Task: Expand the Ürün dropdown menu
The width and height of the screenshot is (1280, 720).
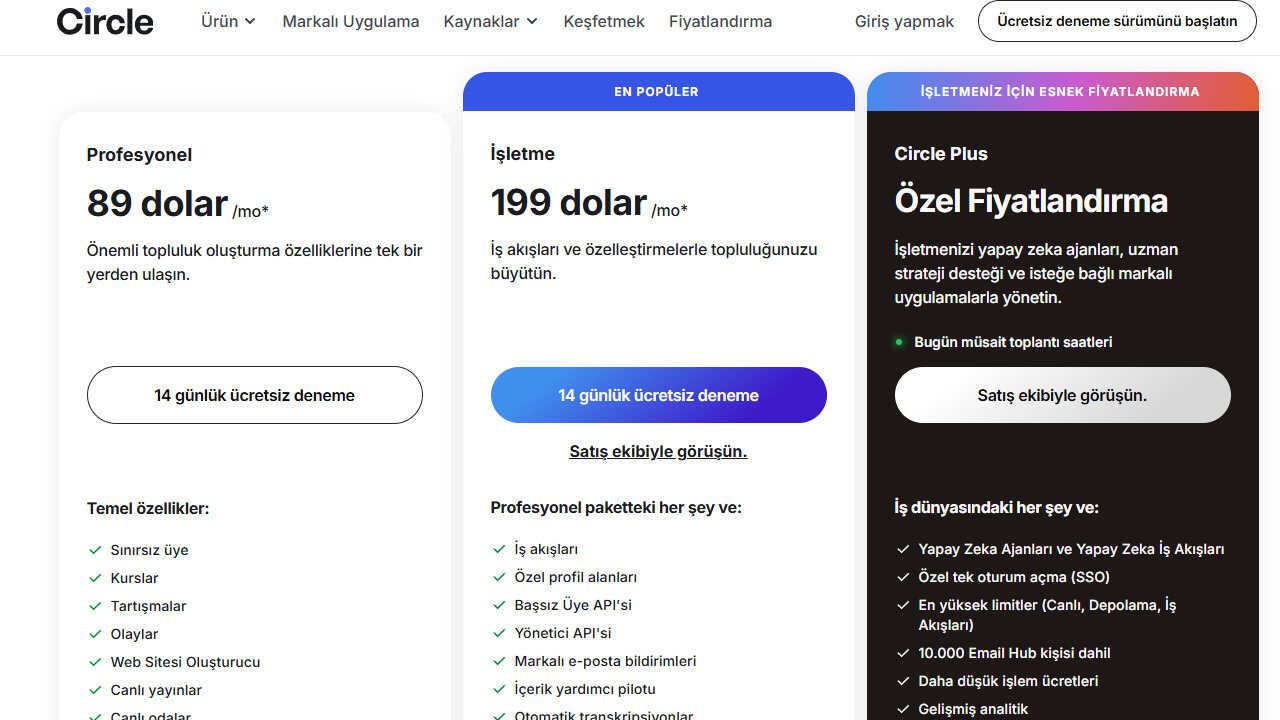Action: click(228, 20)
